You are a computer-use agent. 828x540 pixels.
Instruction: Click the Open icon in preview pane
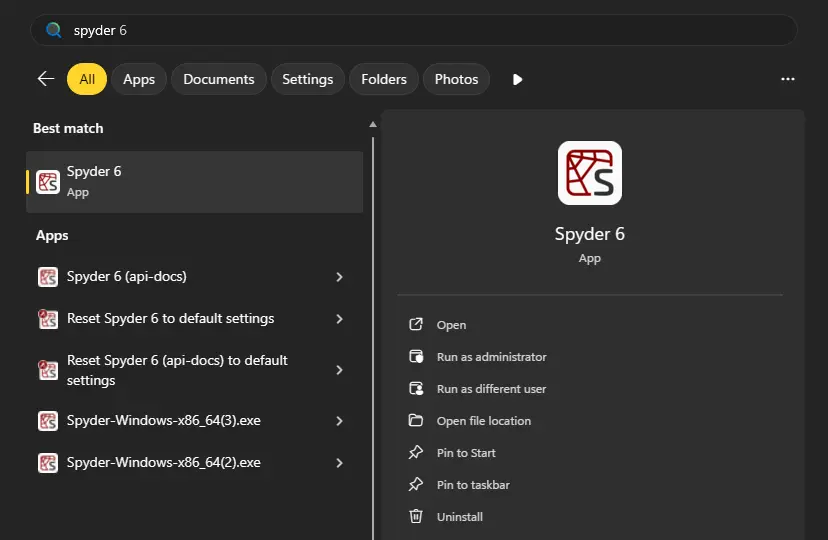click(x=416, y=324)
